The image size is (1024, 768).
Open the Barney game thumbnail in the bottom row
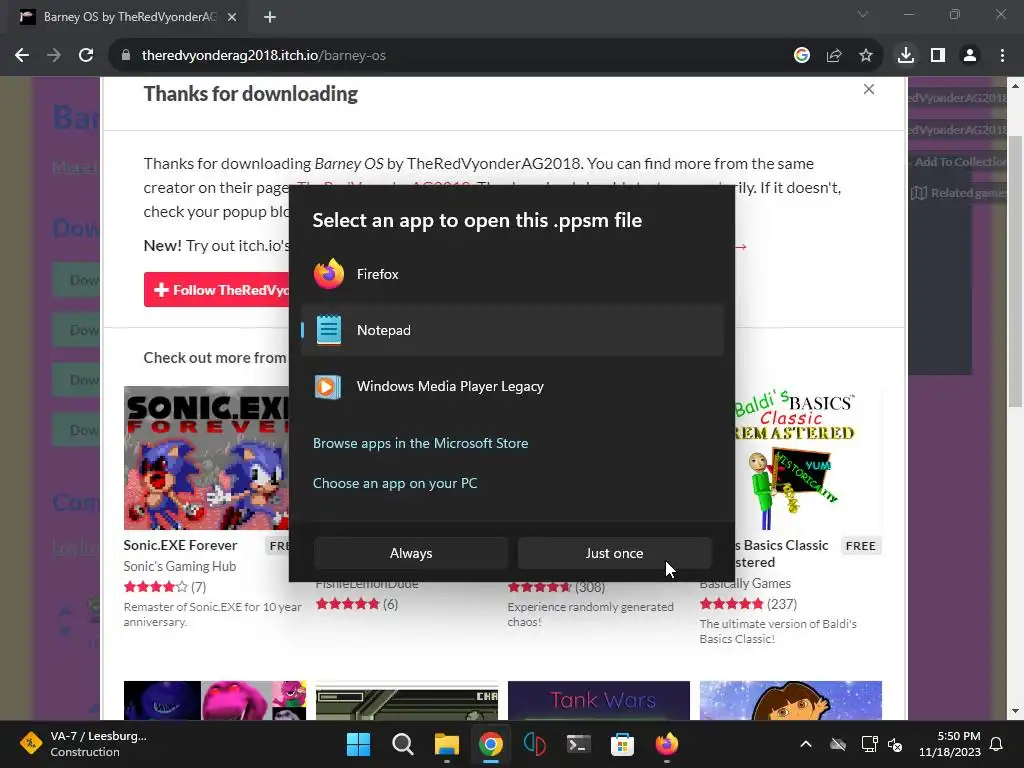[x=215, y=700]
